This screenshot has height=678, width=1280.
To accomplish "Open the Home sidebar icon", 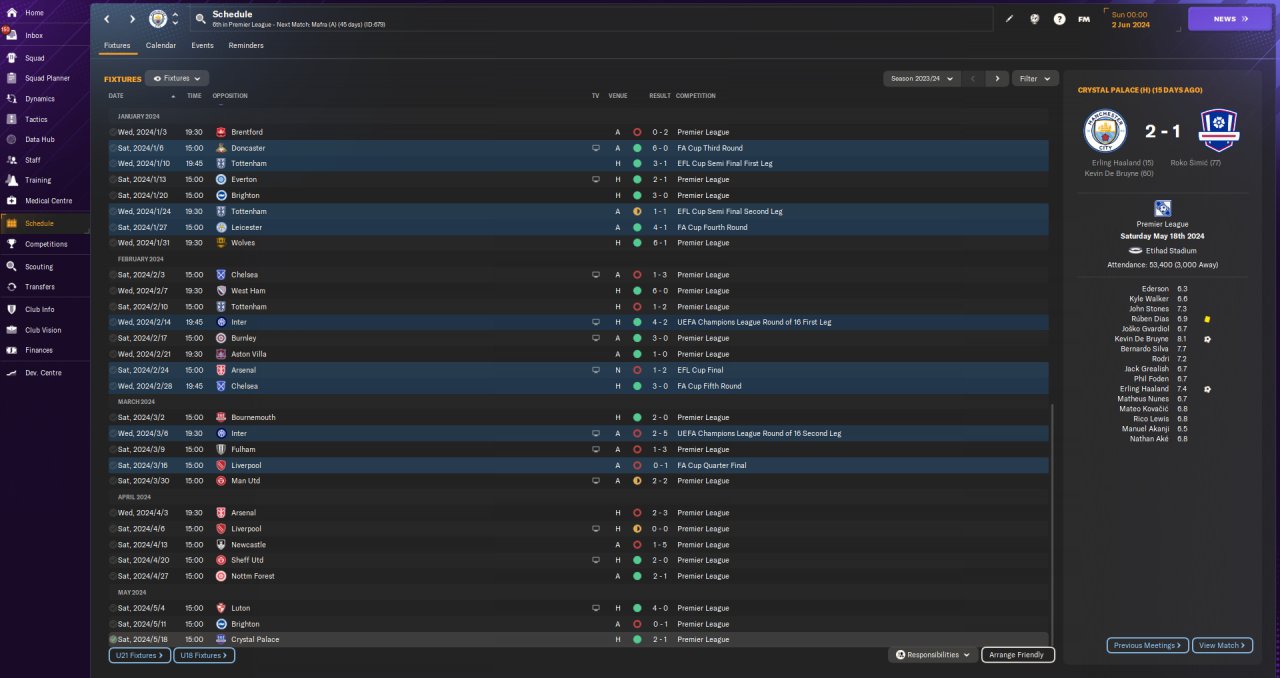I will 12,13.
